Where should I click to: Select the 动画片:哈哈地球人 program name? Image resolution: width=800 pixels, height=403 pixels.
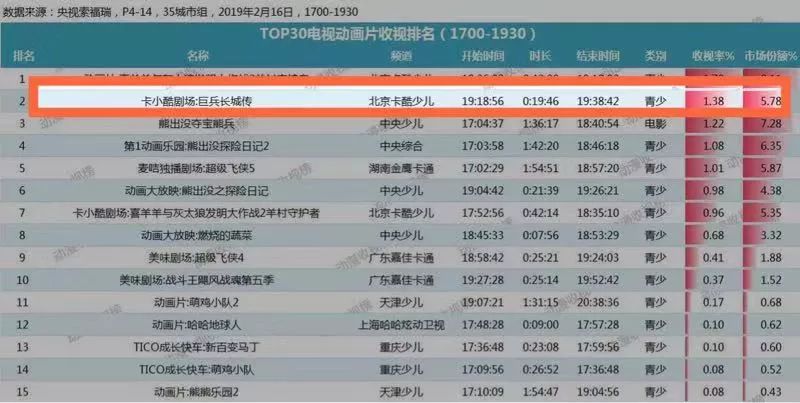(x=199, y=324)
